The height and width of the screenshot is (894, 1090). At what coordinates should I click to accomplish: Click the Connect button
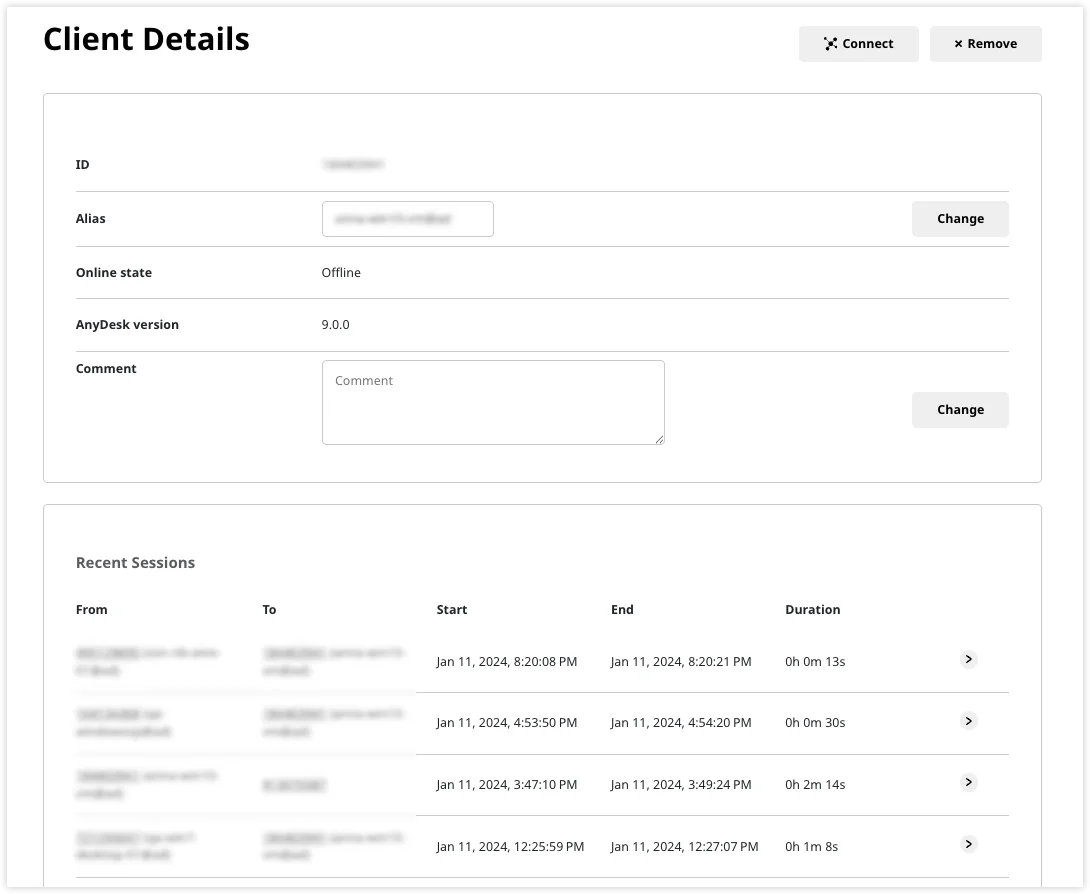coord(859,44)
